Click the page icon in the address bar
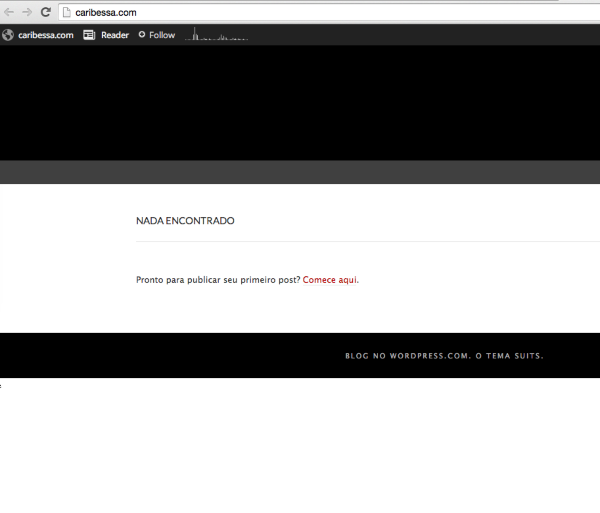 coord(67,13)
